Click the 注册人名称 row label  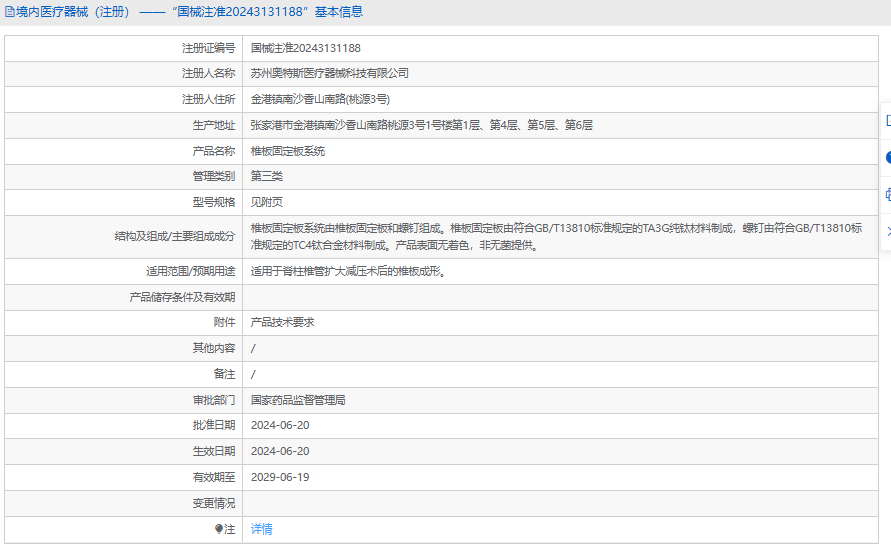(x=209, y=73)
